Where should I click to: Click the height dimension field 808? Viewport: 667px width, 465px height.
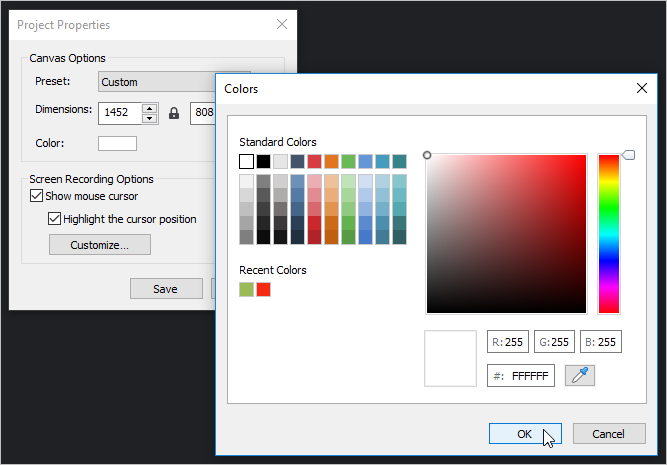coord(203,113)
